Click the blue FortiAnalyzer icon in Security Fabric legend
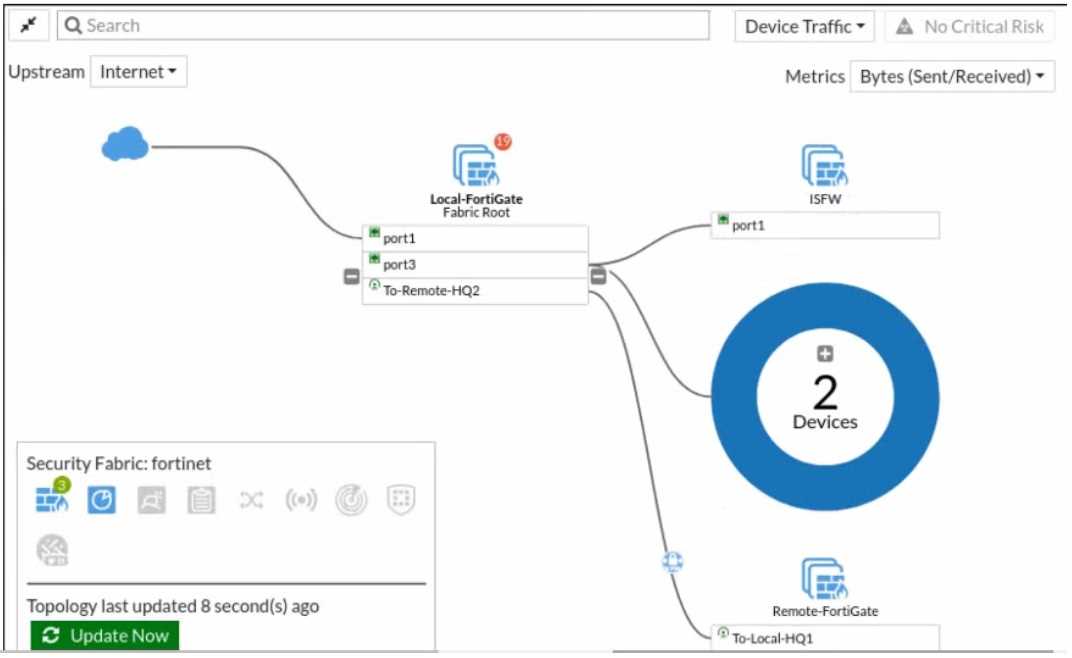 point(101,500)
